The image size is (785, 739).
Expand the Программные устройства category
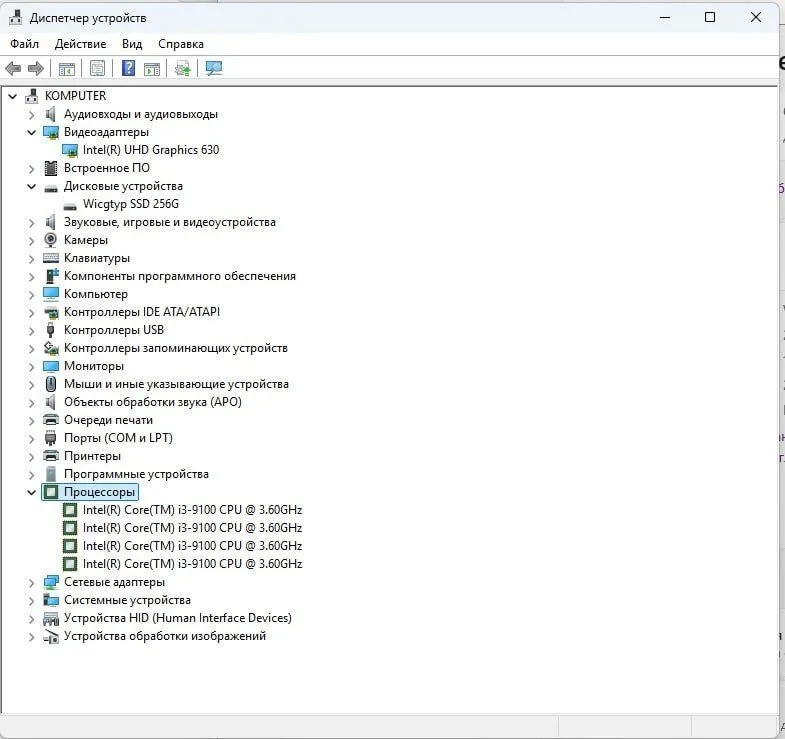point(32,475)
